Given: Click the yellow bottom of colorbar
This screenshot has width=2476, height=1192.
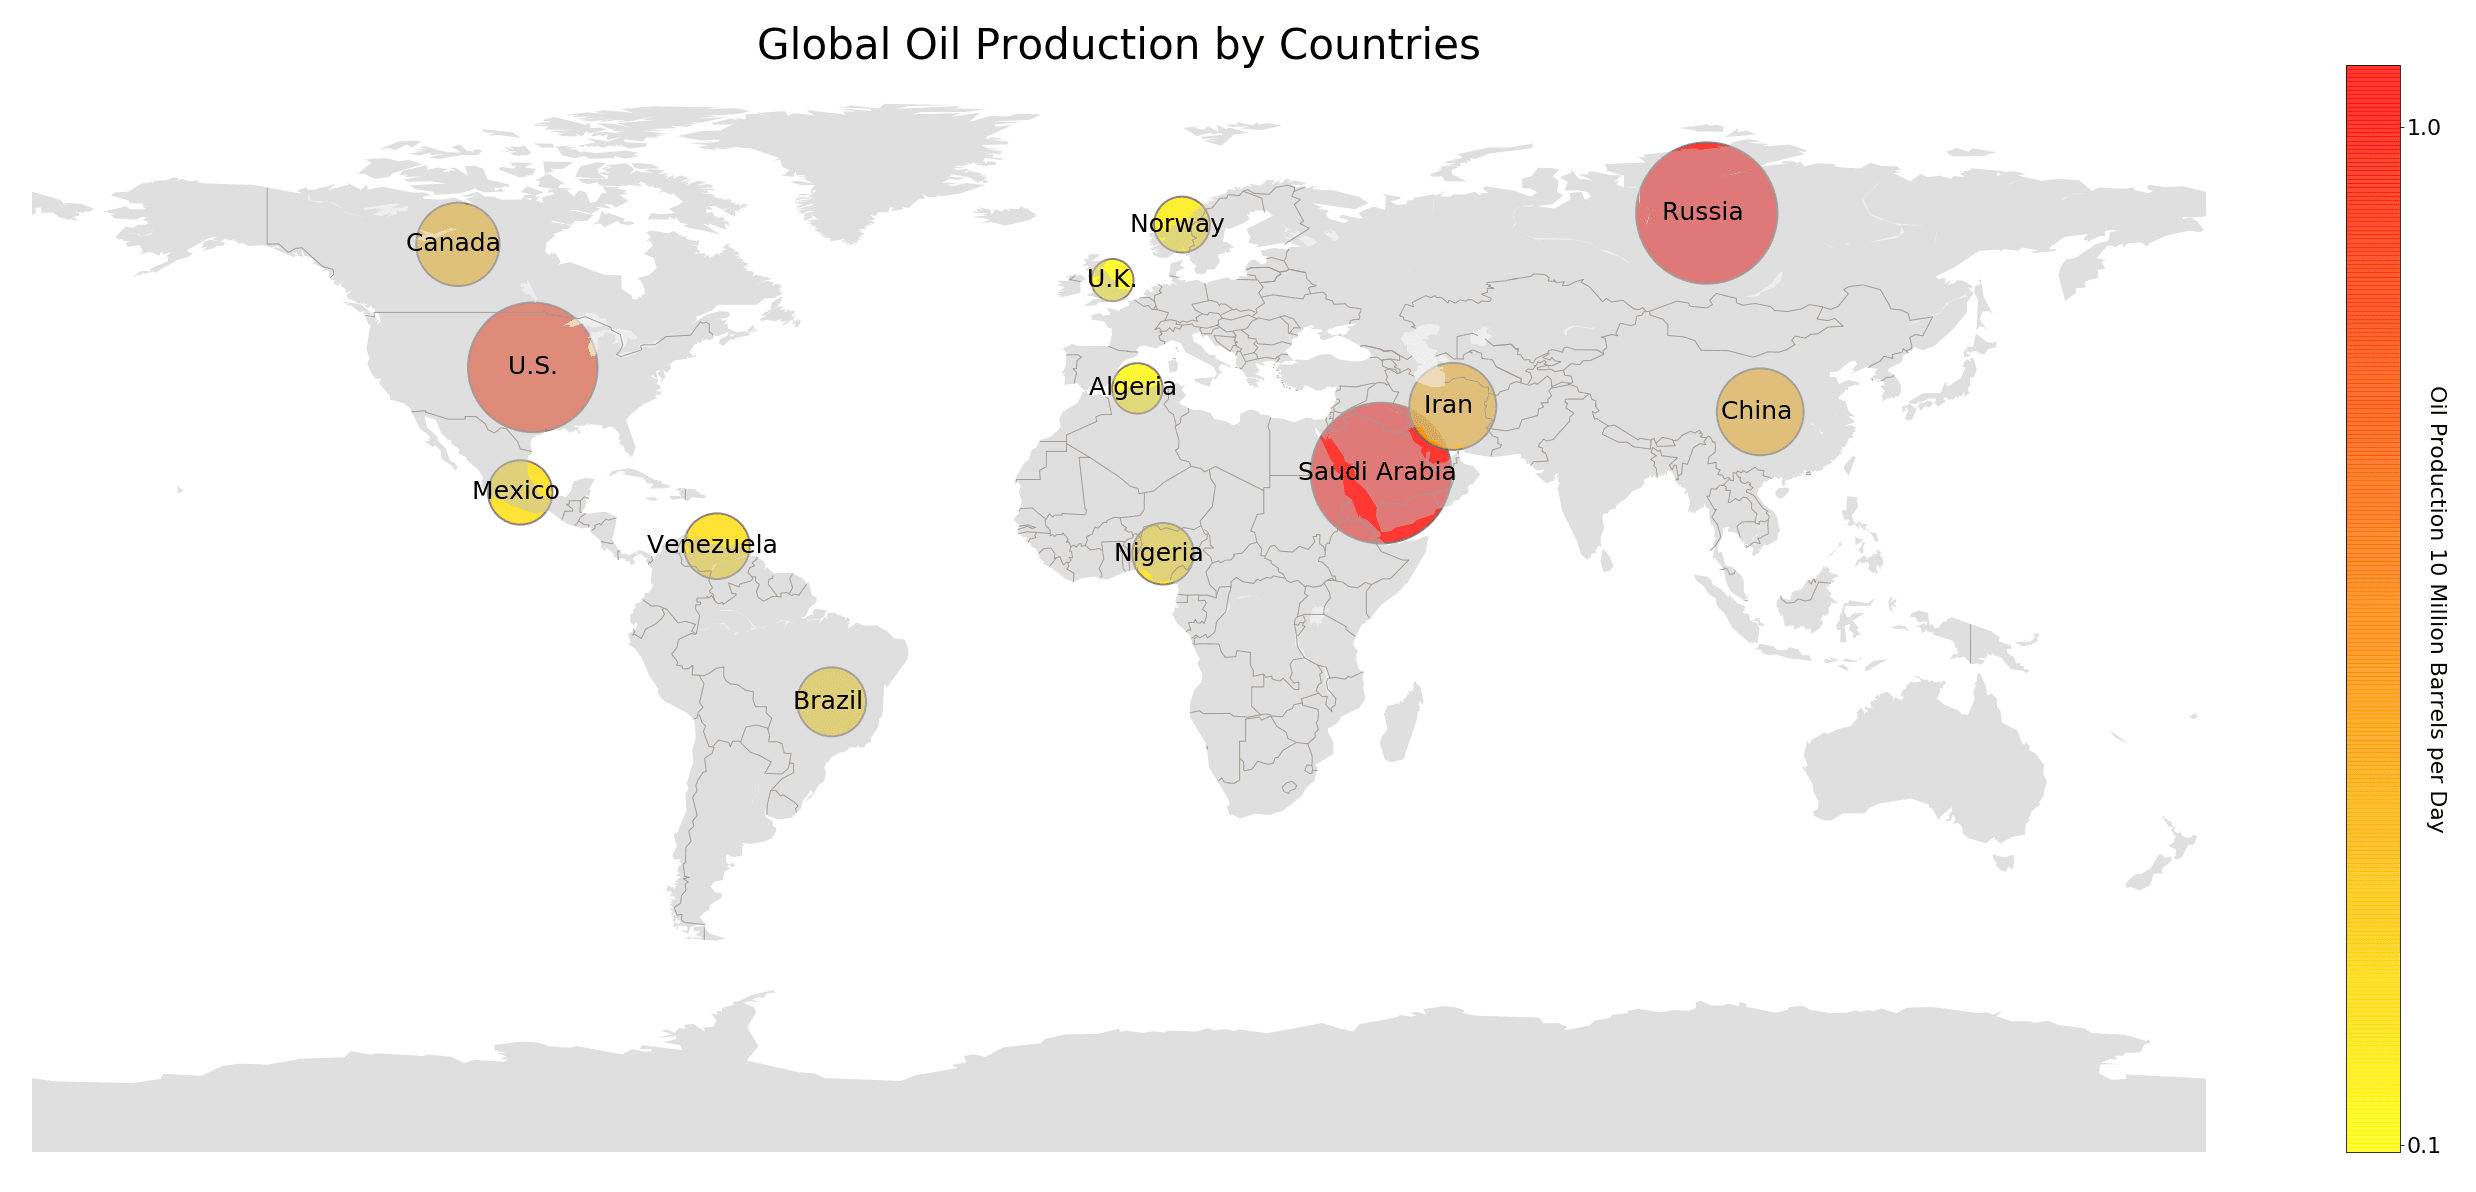Looking at the screenshot, I should [x=2372, y=1125].
